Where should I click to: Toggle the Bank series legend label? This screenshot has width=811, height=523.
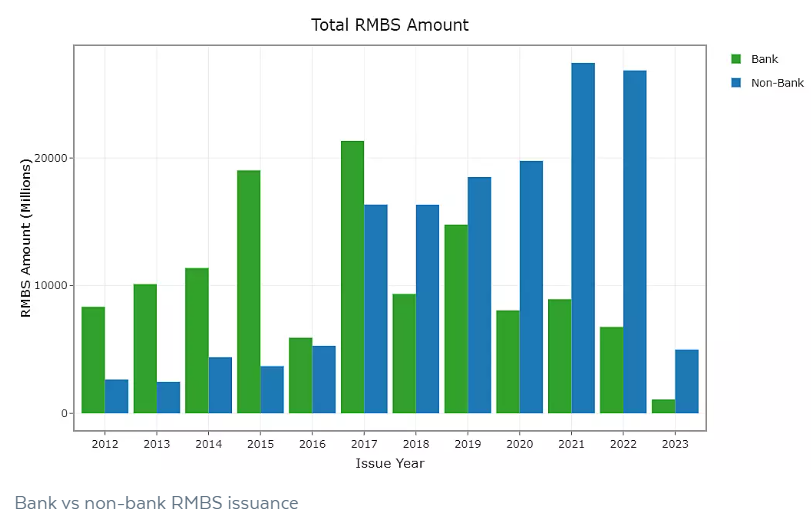coord(764,60)
